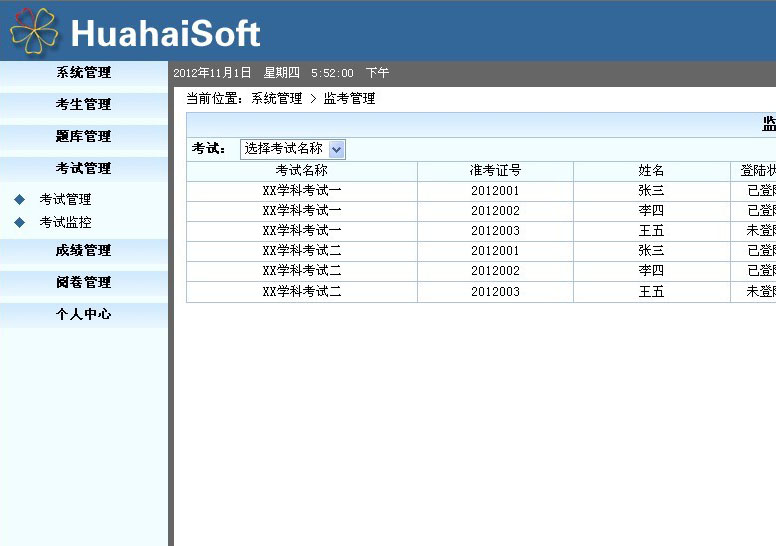
Task: Open the 成绩管理 sidebar section
Action: coord(84,250)
